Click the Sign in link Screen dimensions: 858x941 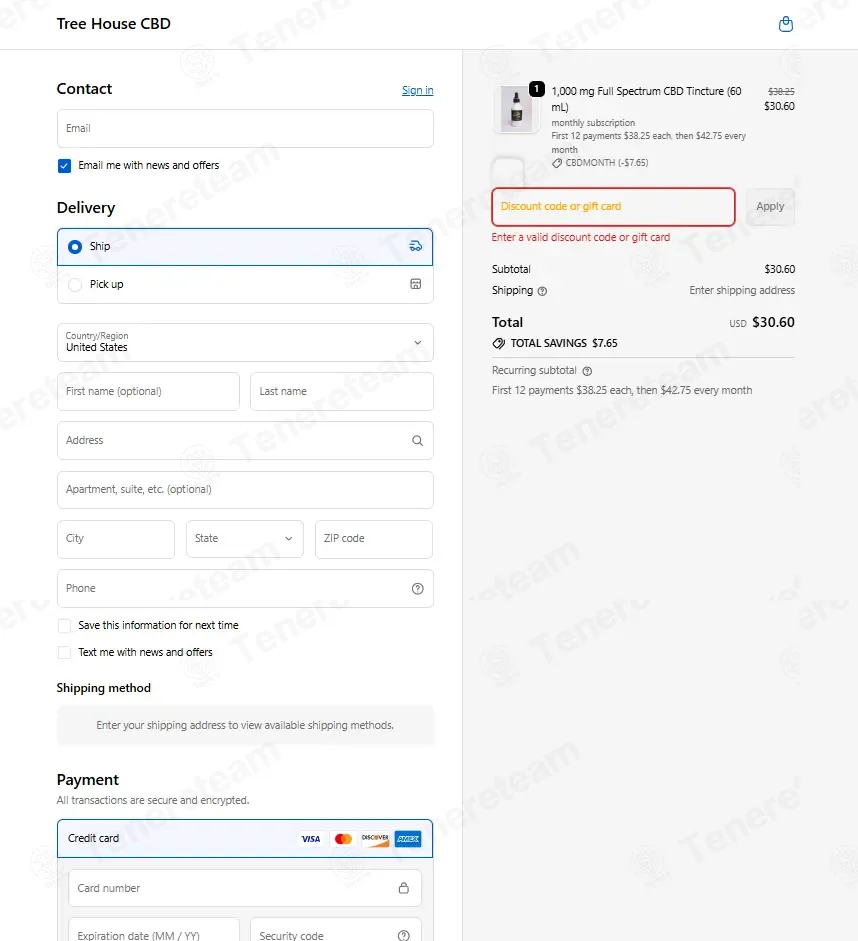[417, 90]
